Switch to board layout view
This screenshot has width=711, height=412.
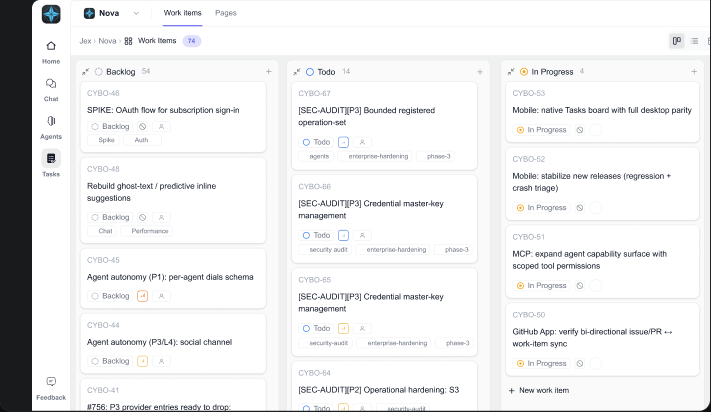(677, 41)
